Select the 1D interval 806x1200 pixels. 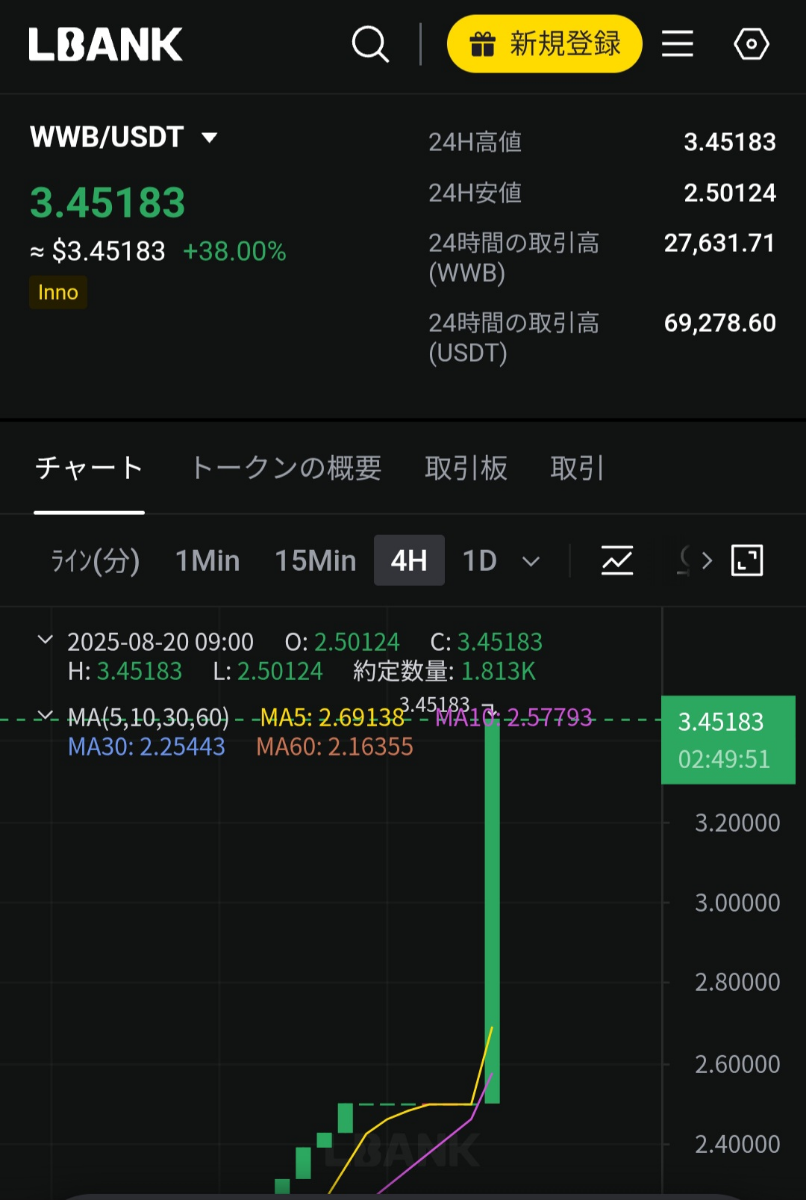point(479,561)
